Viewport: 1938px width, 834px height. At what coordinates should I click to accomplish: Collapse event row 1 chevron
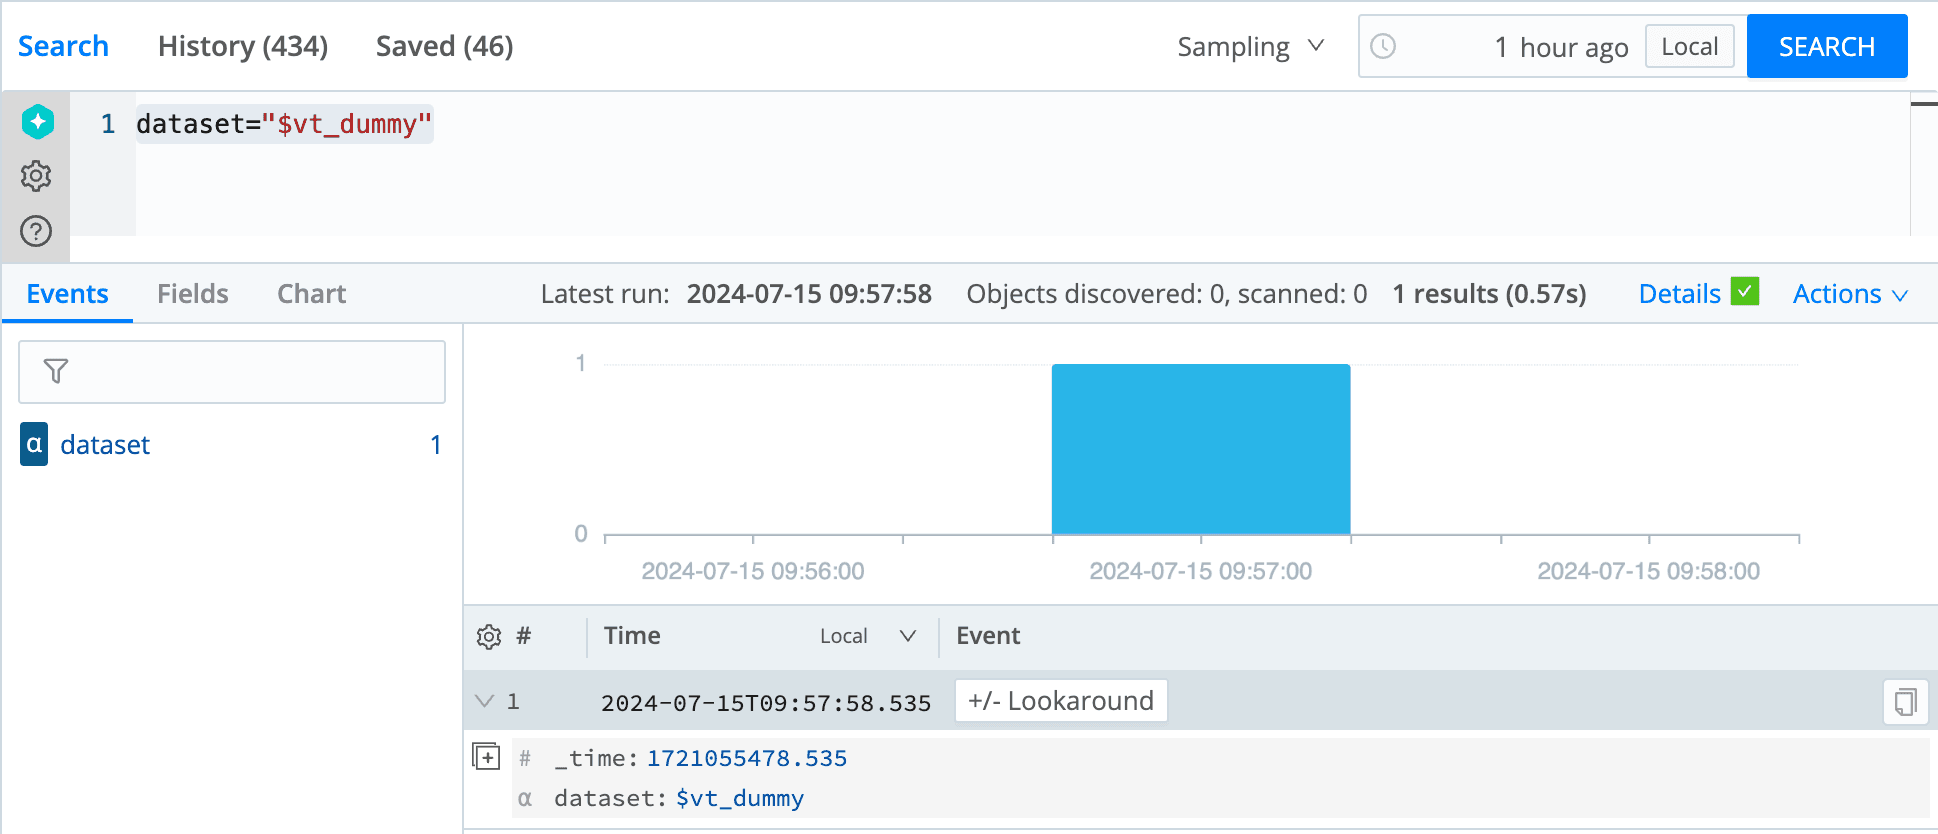[485, 701]
